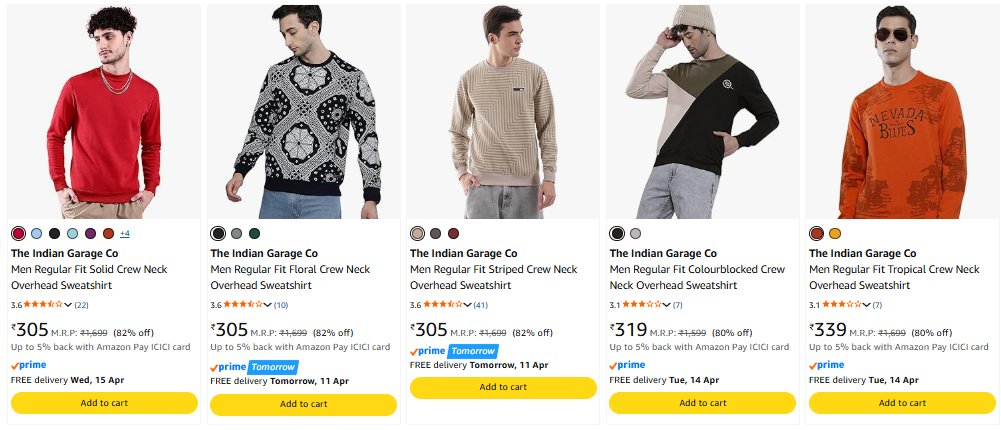Click Add to cart for the Tropical sweatshirt
Image resolution: width=1001 pixels, height=430 pixels.
pyautogui.click(x=902, y=403)
